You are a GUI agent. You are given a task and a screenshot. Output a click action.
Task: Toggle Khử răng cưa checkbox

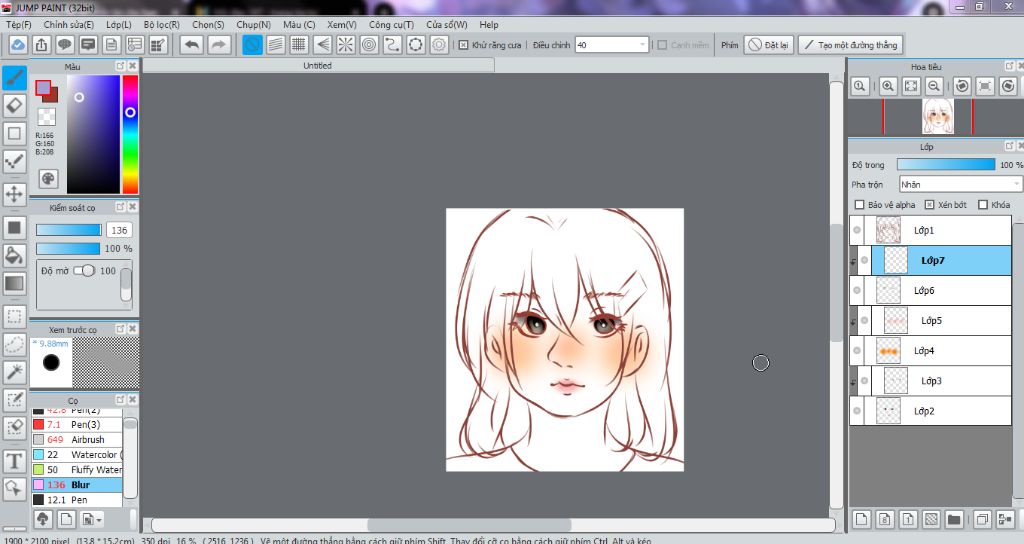[x=464, y=45]
